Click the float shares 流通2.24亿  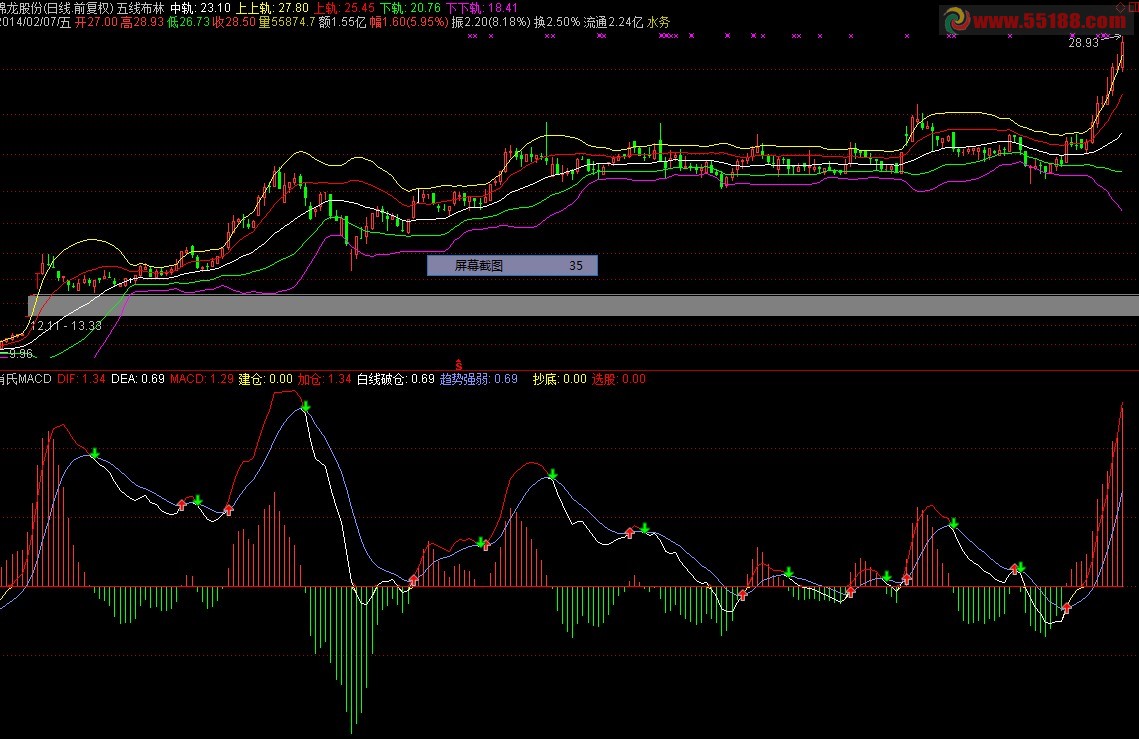613,23
